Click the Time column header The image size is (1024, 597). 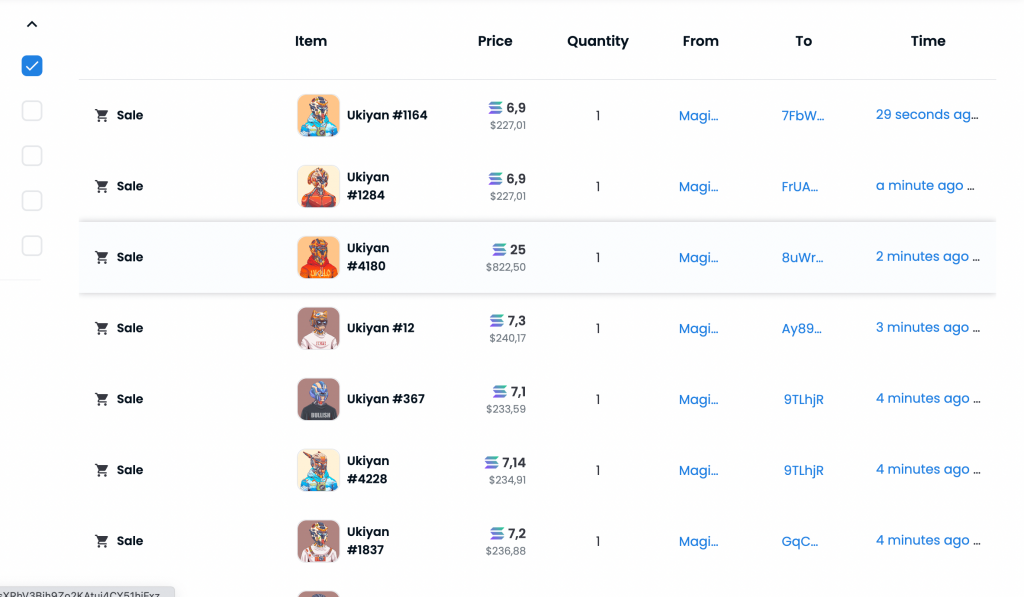coord(928,41)
